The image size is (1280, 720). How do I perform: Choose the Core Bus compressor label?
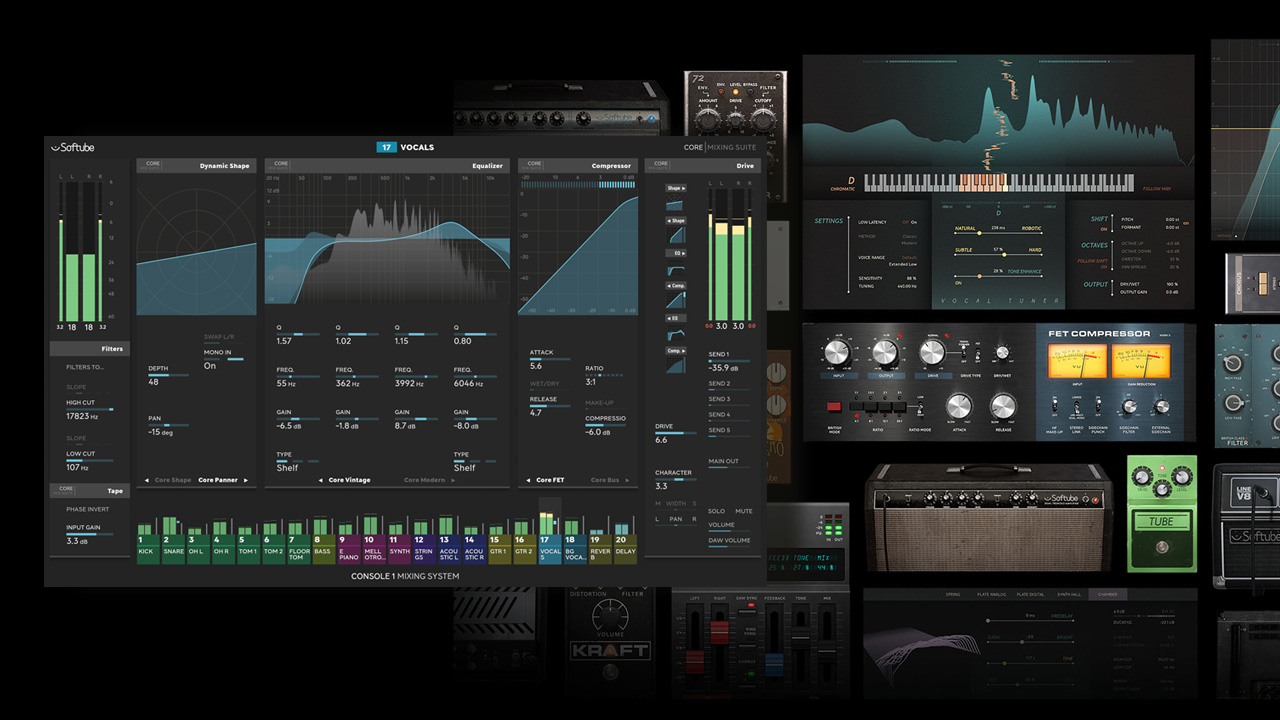tap(605, 480)
